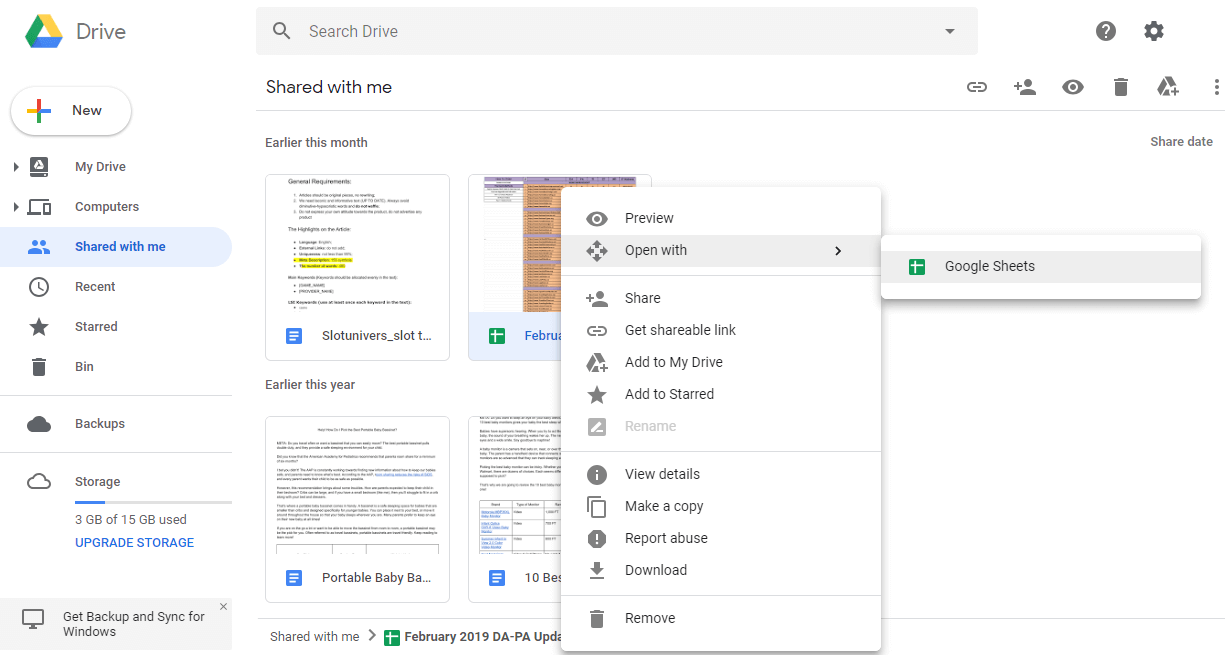Screen dimensions: 1225x655
Task: Open Drive settings via the gear icon
Action: (1154, 31)
